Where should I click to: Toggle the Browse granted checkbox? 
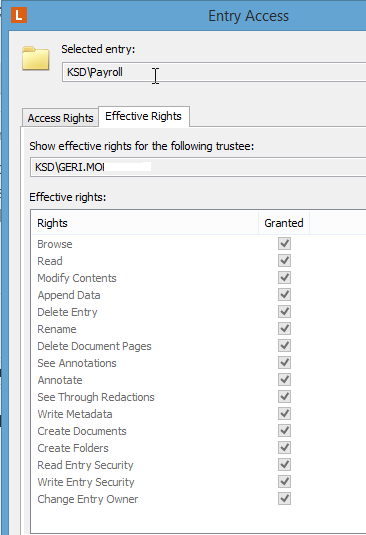pyautogui.click(x=284, y=244)
